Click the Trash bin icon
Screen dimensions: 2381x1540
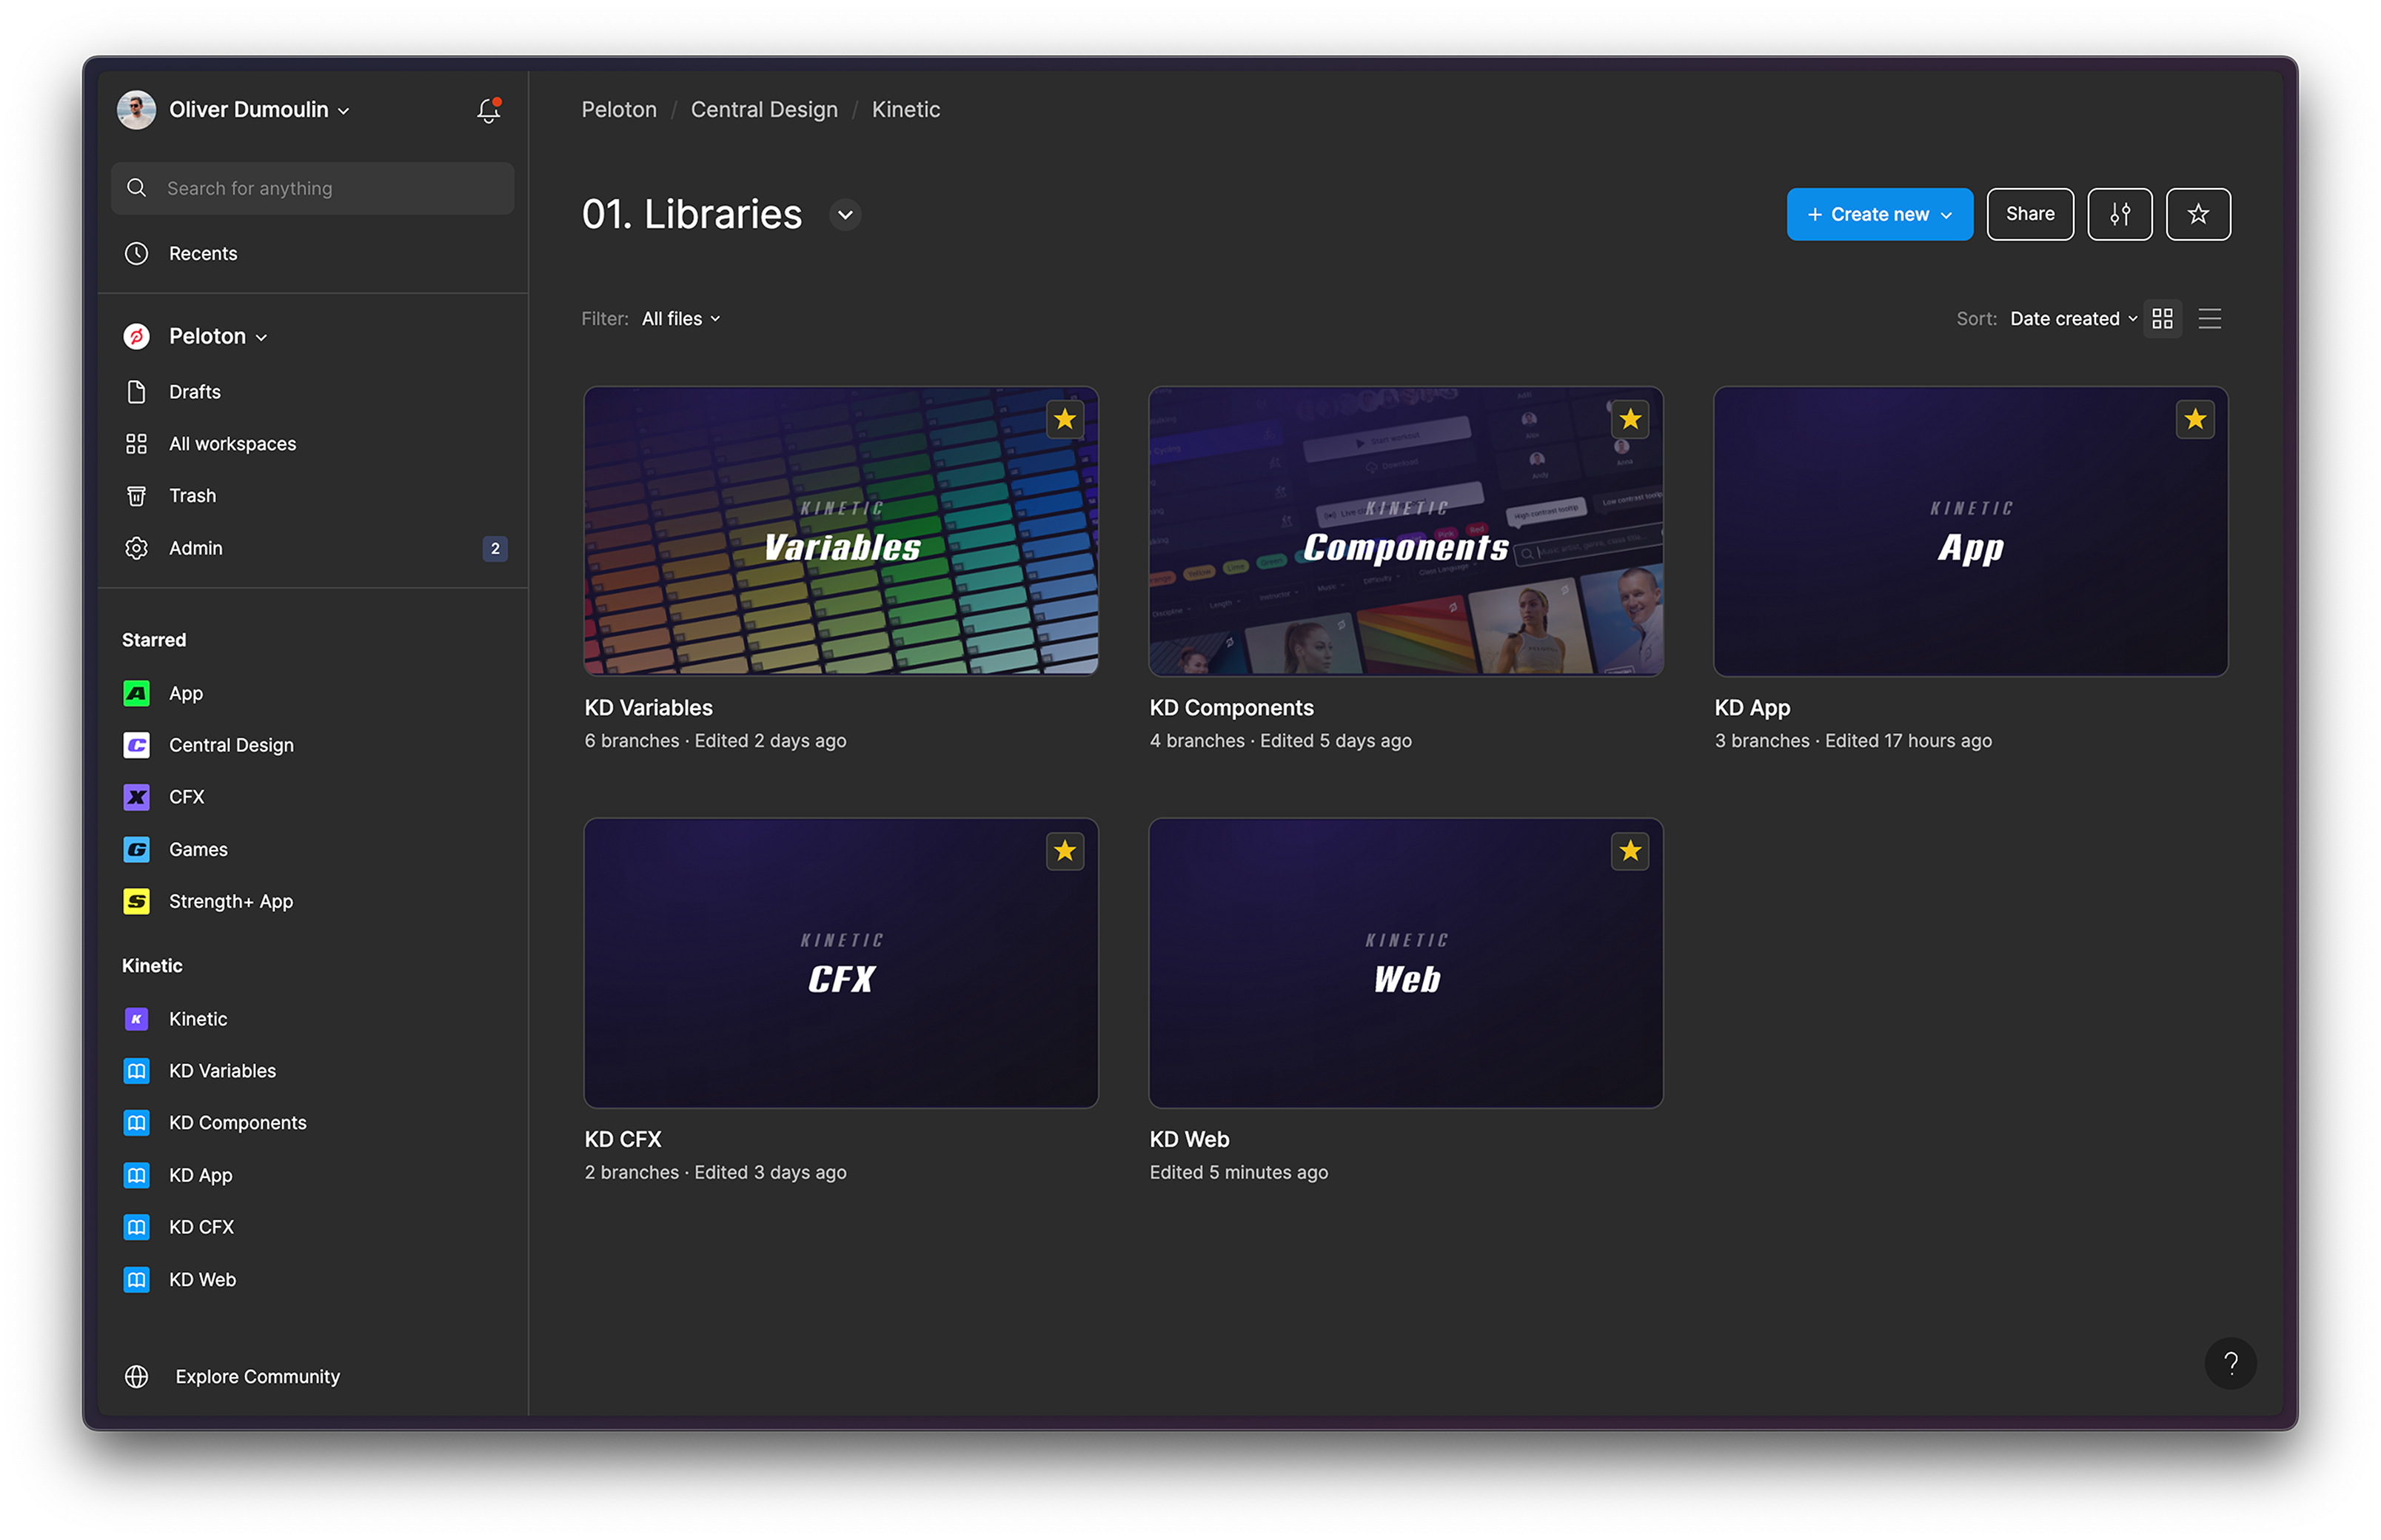pos(137,496)
